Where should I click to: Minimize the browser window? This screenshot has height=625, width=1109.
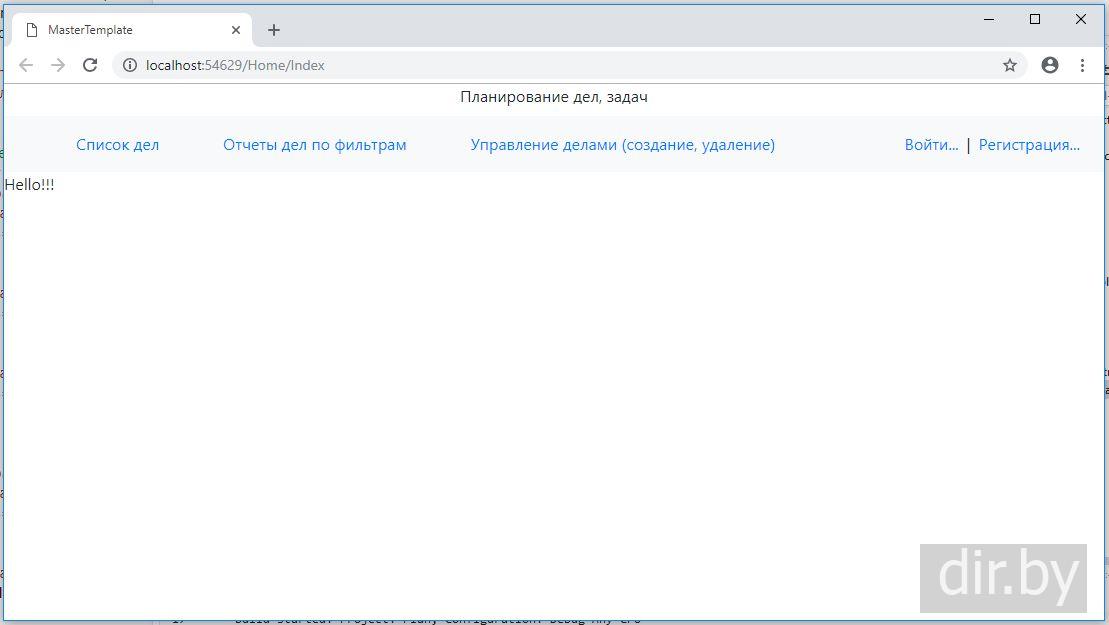(x=989, y=19)
